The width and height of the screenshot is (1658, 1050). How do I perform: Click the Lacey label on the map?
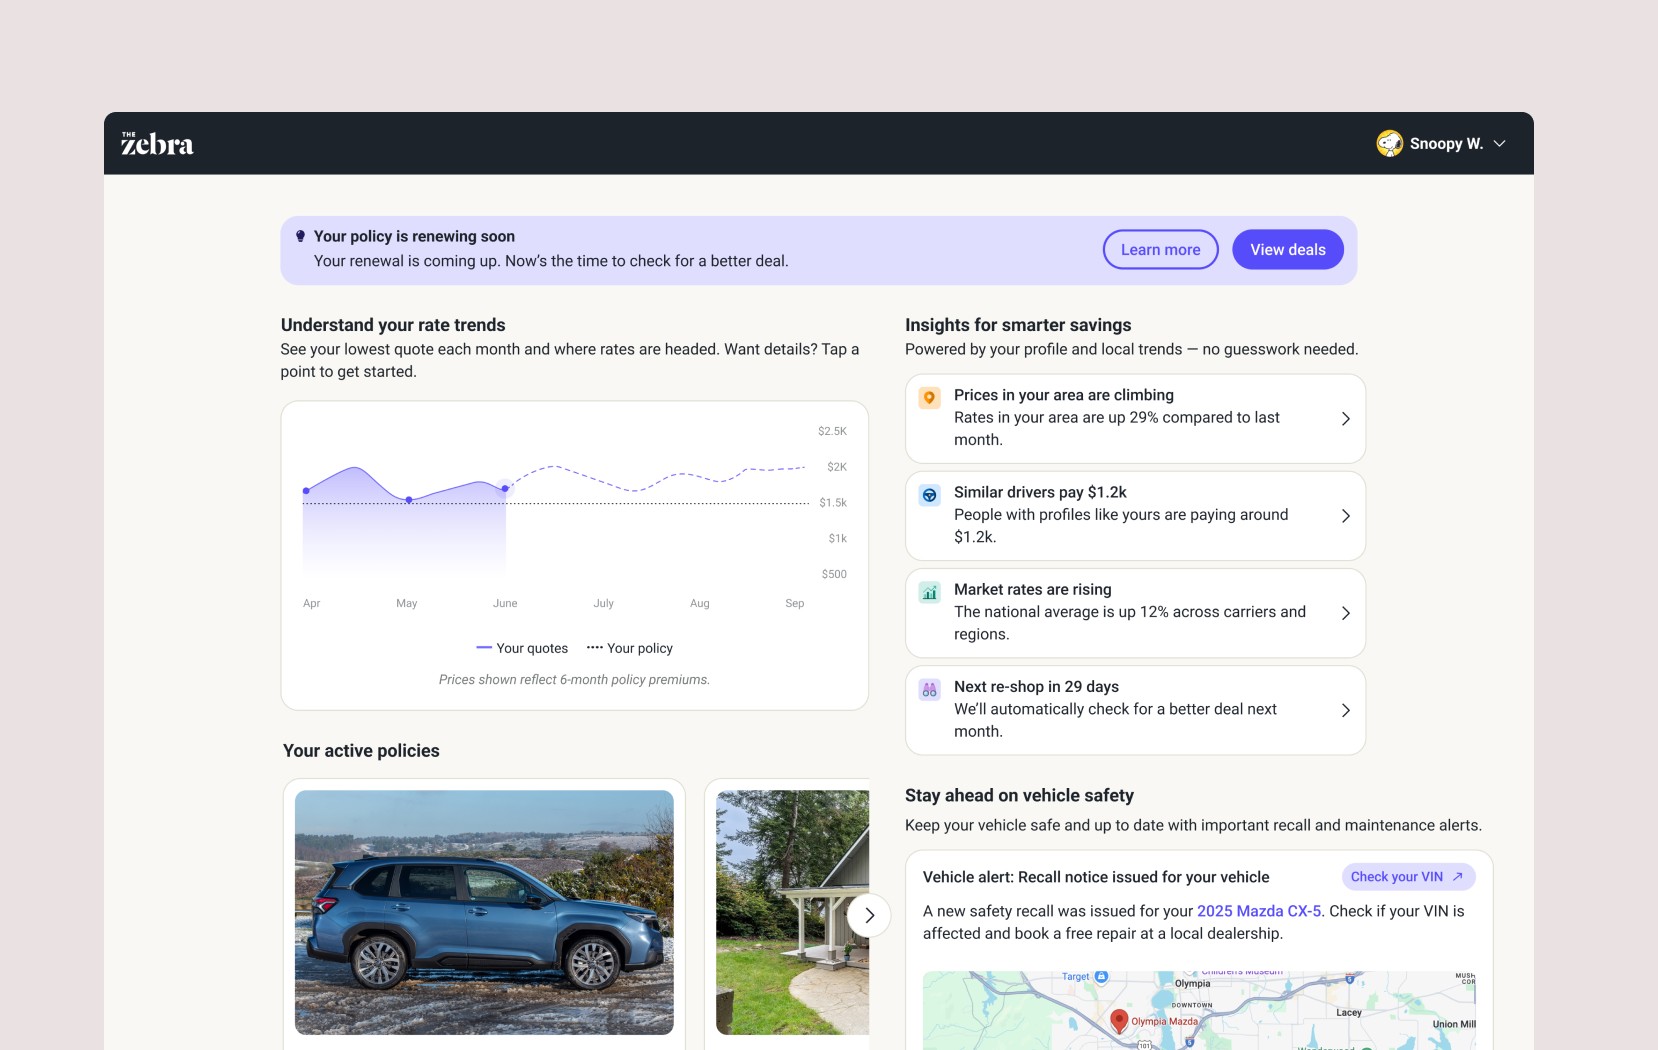1349,1012
